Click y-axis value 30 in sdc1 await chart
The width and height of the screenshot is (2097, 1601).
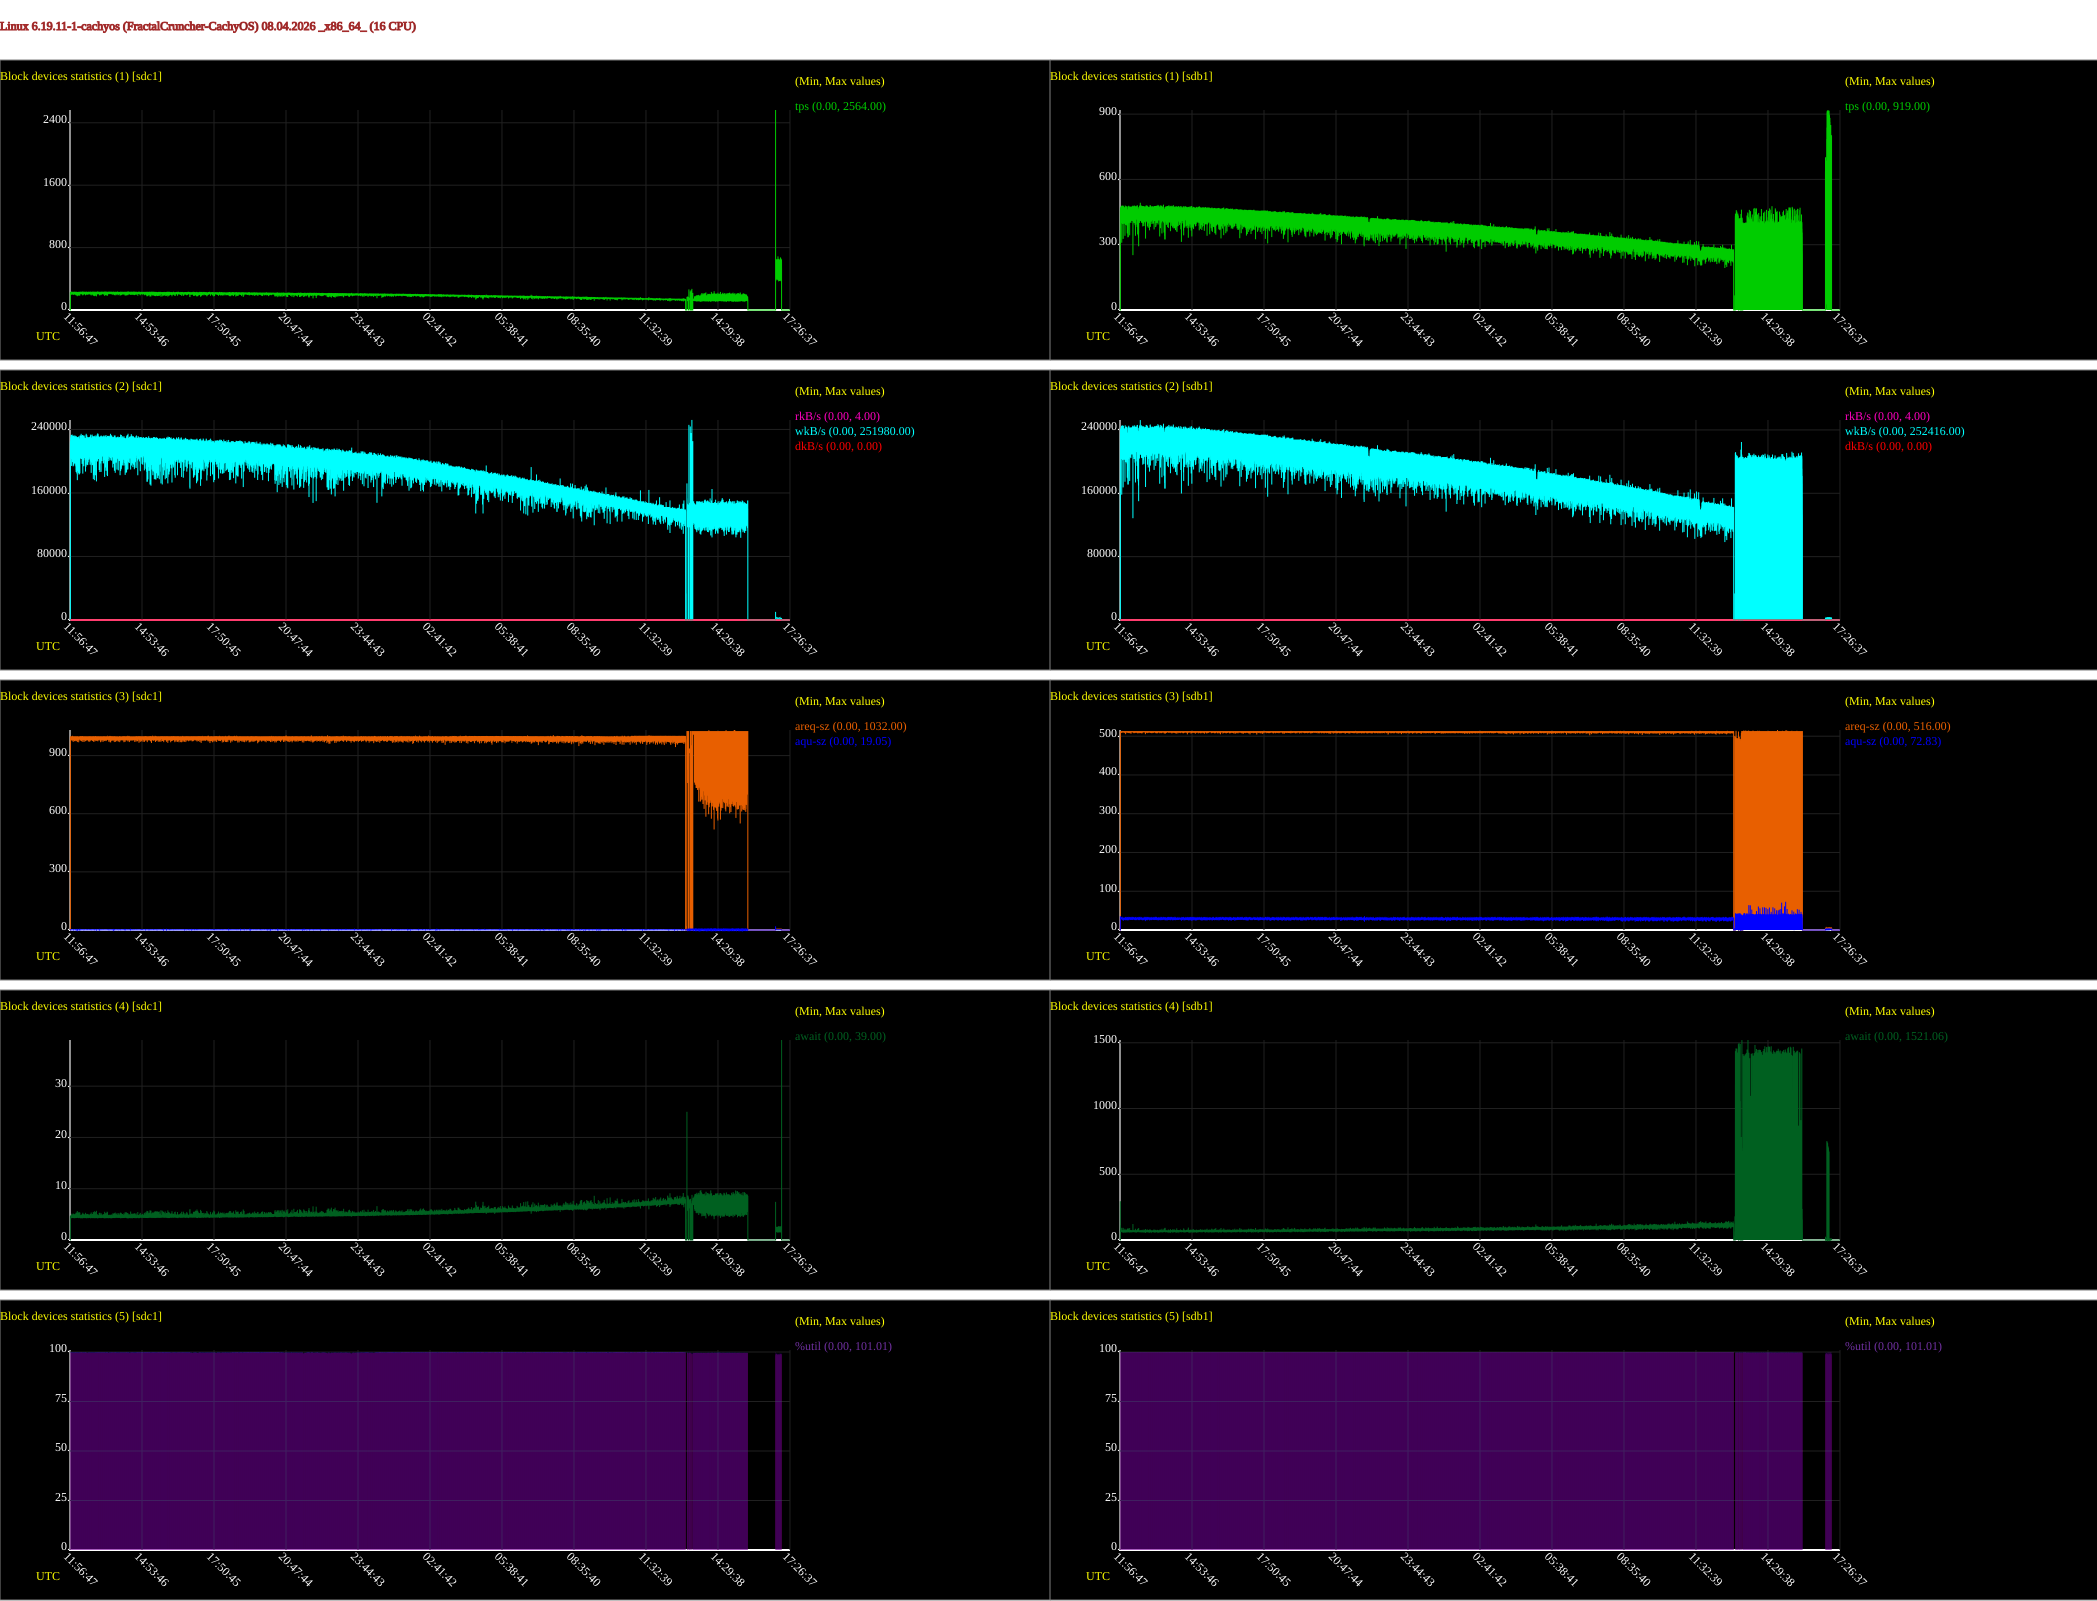pos(61,1083)
